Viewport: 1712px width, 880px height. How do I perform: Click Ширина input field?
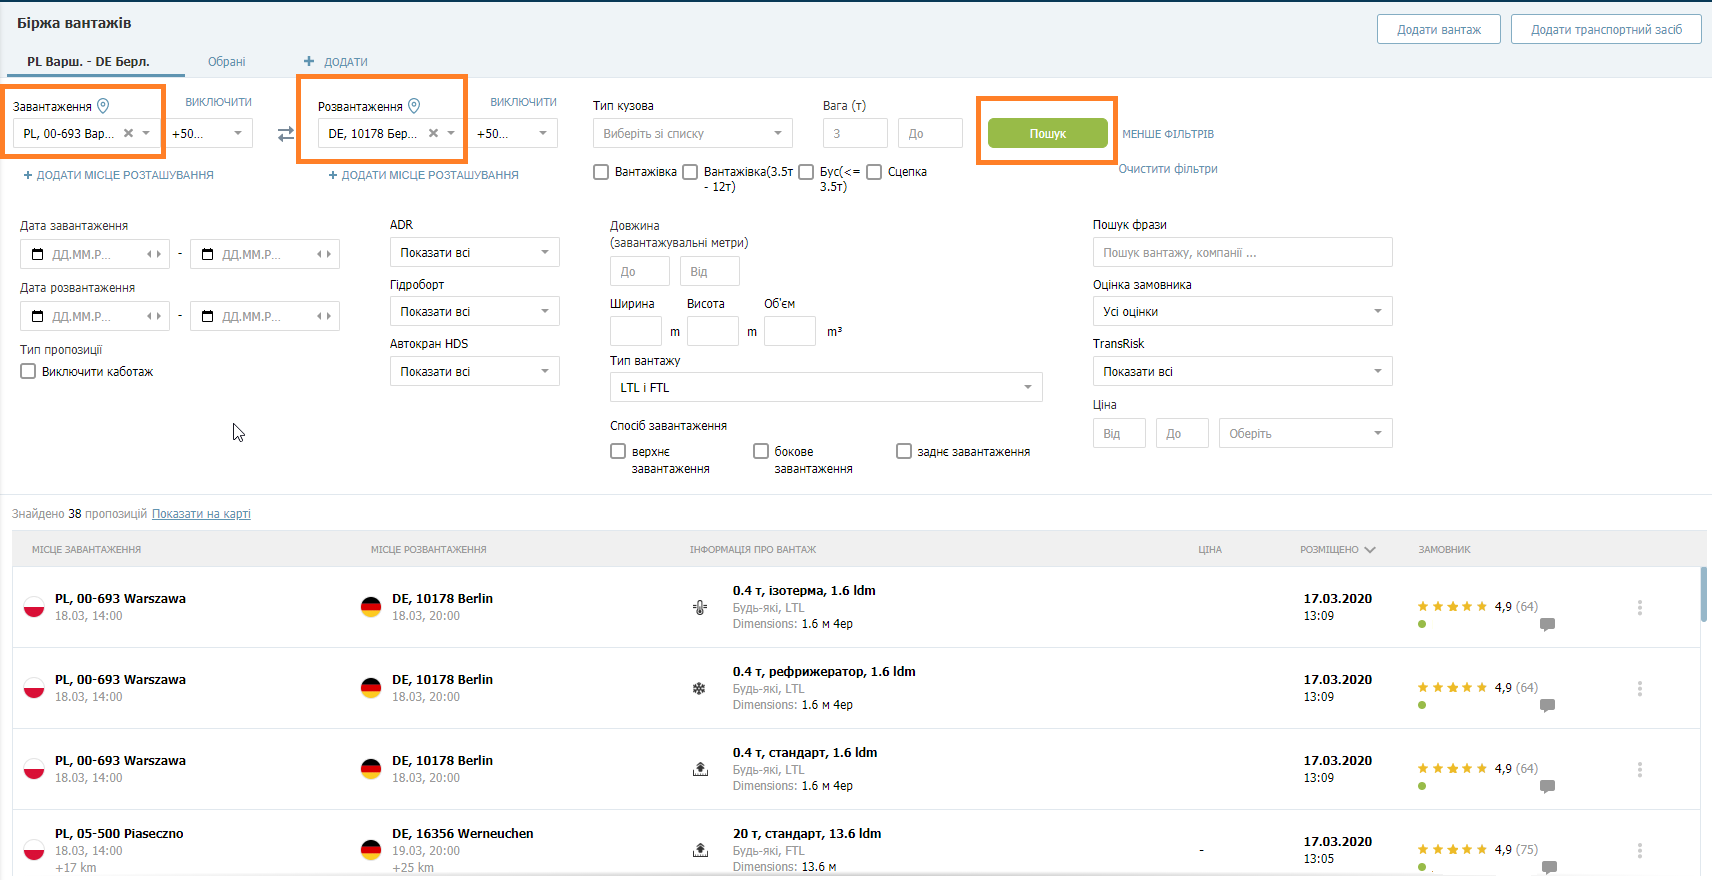pyautogui.click(x=636, y=331)
